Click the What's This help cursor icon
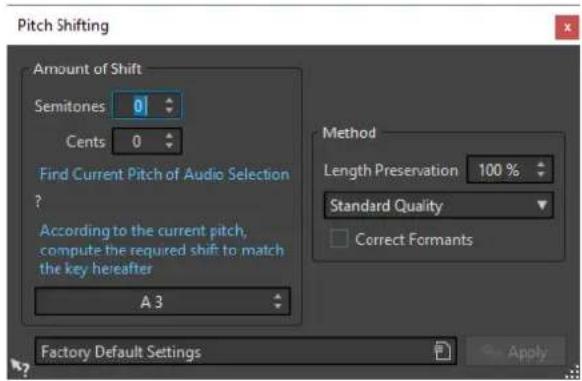 click(x=19, y=368)
